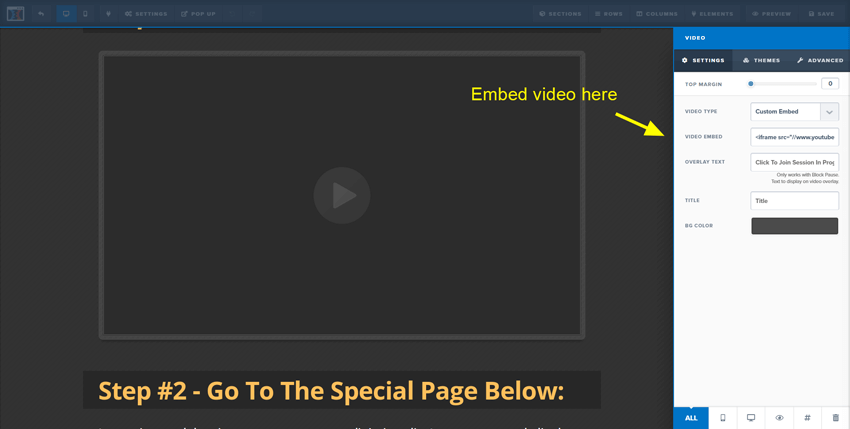This screenshot has height=429, width=850.
Task: Open the BG Color swatch picker
Action: 794,226
